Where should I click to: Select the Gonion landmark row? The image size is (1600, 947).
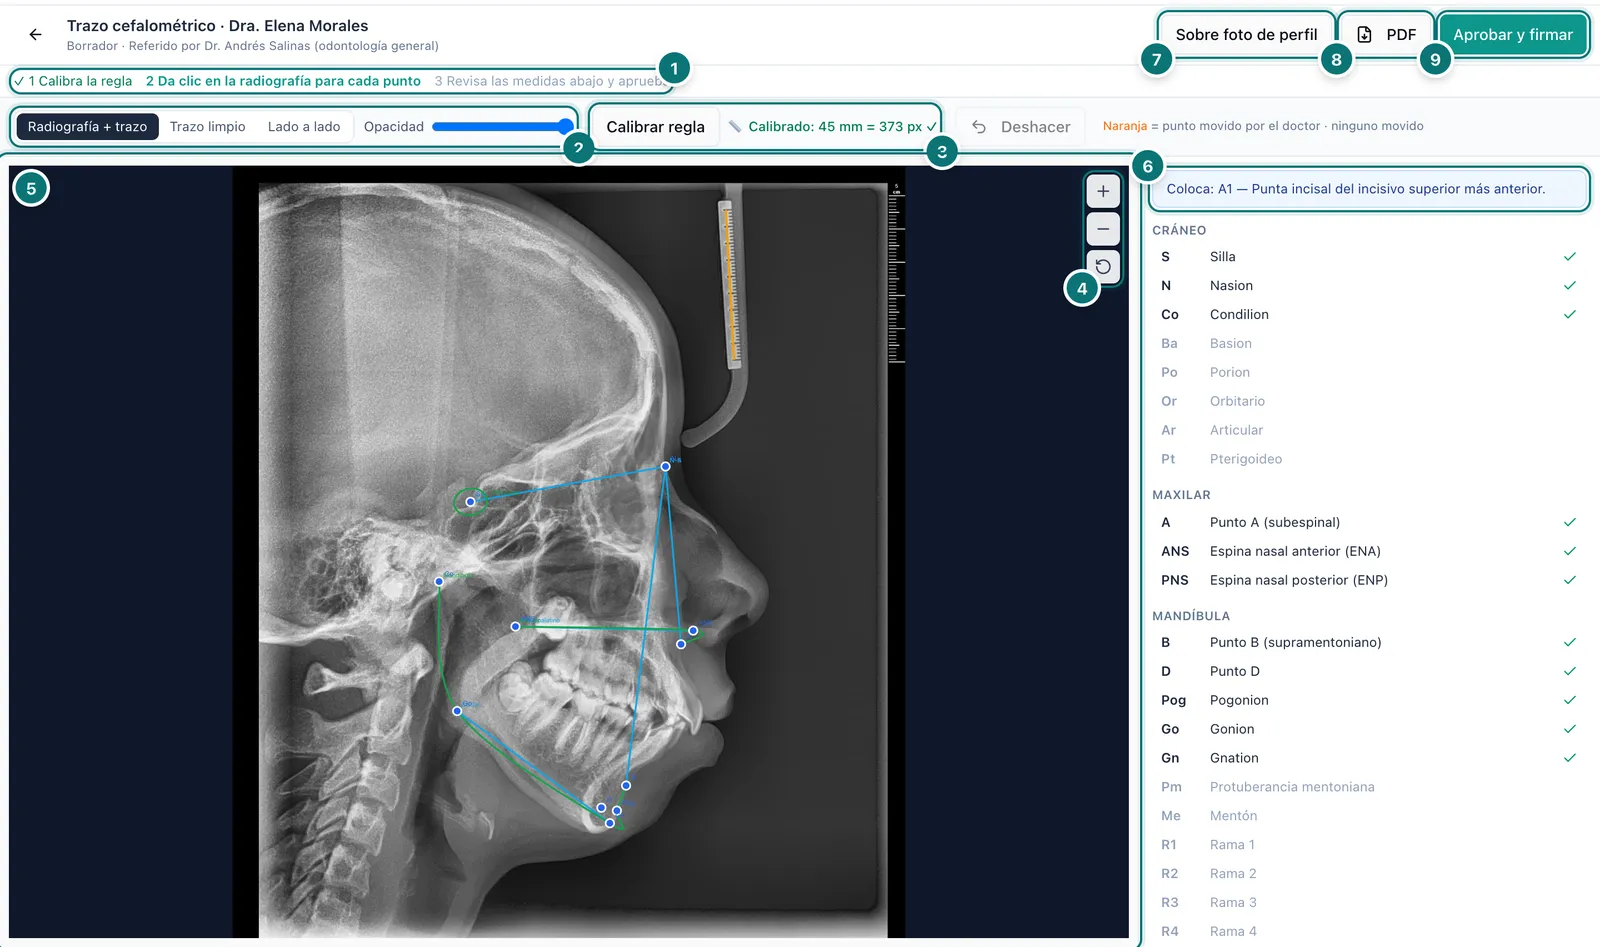click(x=1368, y=730)
